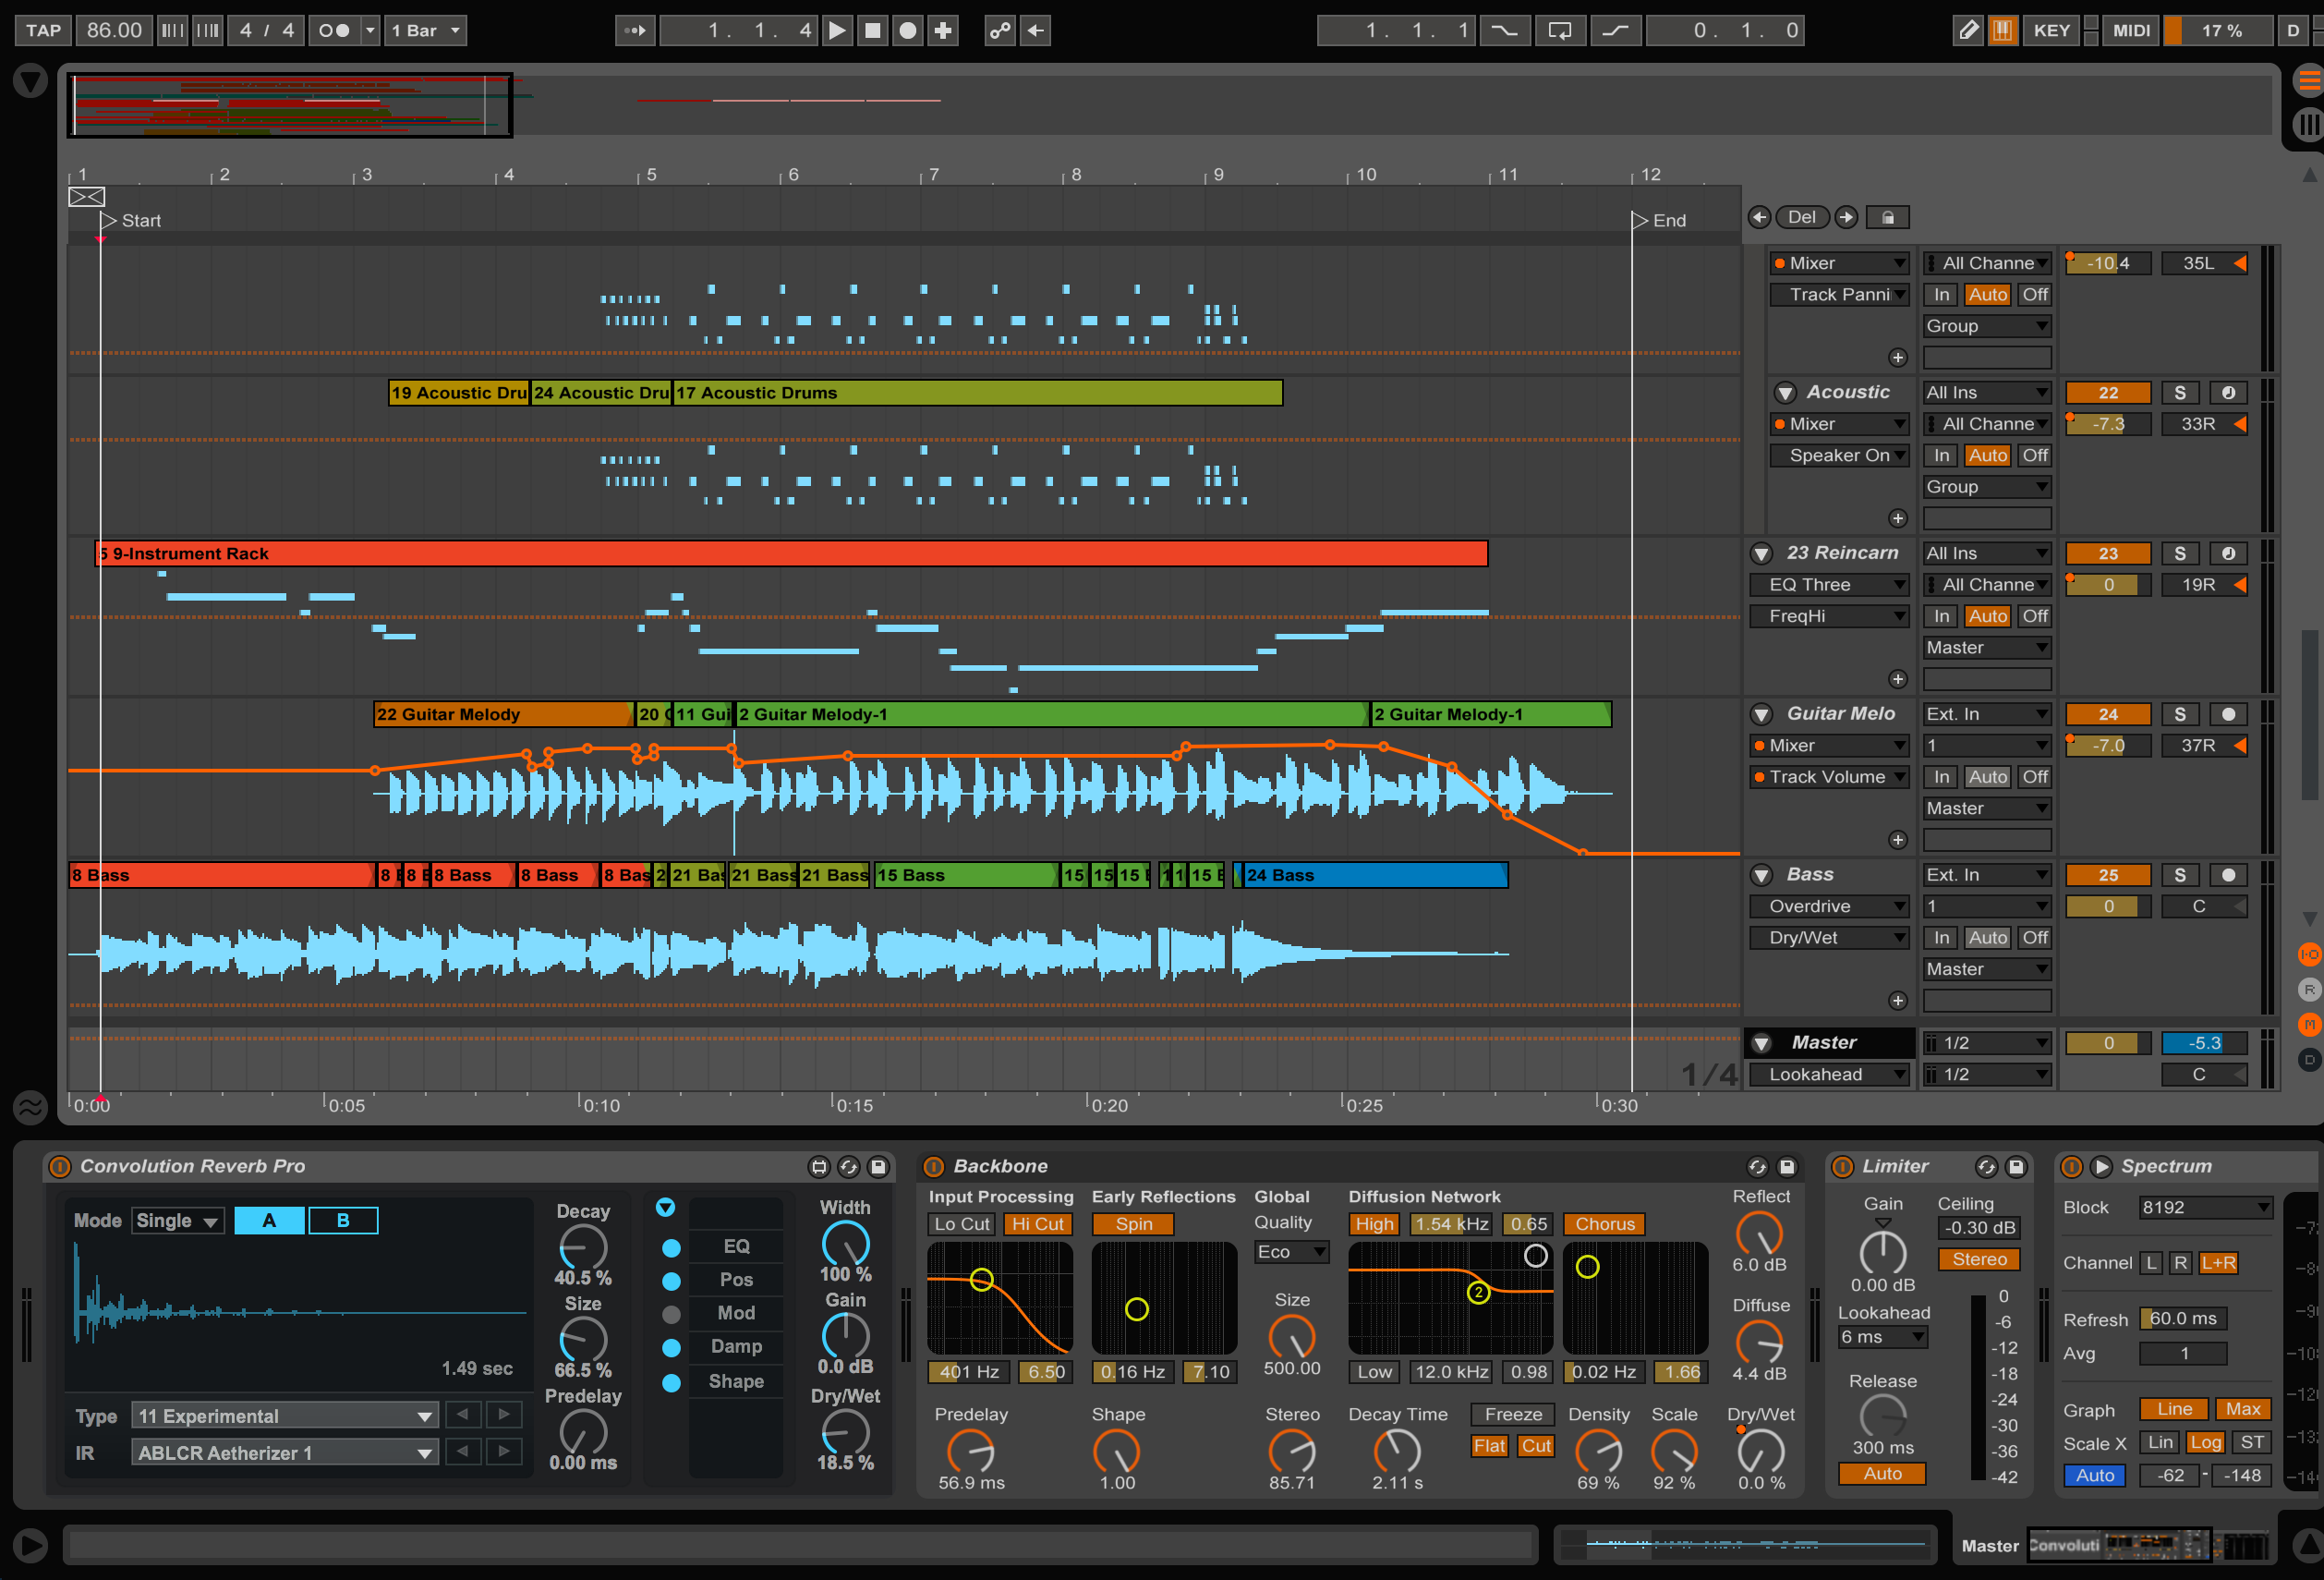The height and width of the screenshot is (1580, 2324).
Task: Click the Decay knob in Convolution Reverb
Action: click(x=583, y=1247)
